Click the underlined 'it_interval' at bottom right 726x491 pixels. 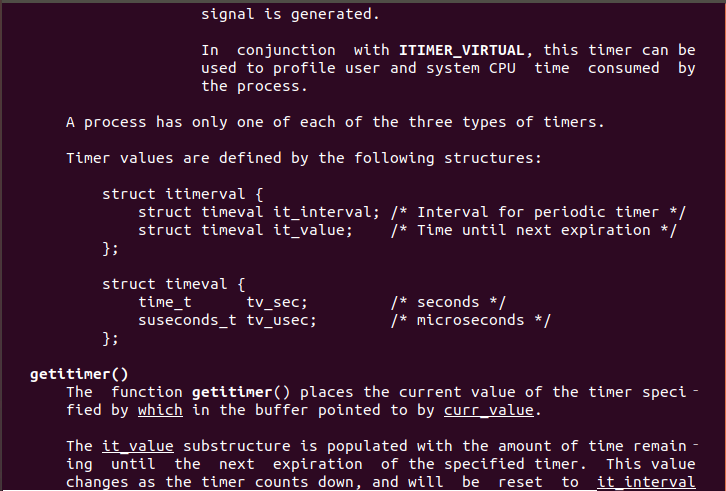point(645,482)
